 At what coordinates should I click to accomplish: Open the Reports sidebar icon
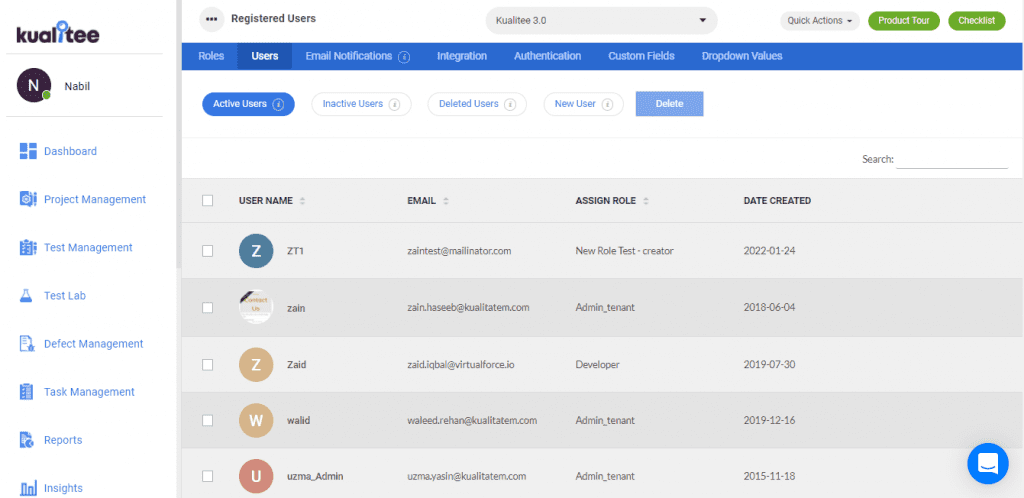click(x=28, y=440)
